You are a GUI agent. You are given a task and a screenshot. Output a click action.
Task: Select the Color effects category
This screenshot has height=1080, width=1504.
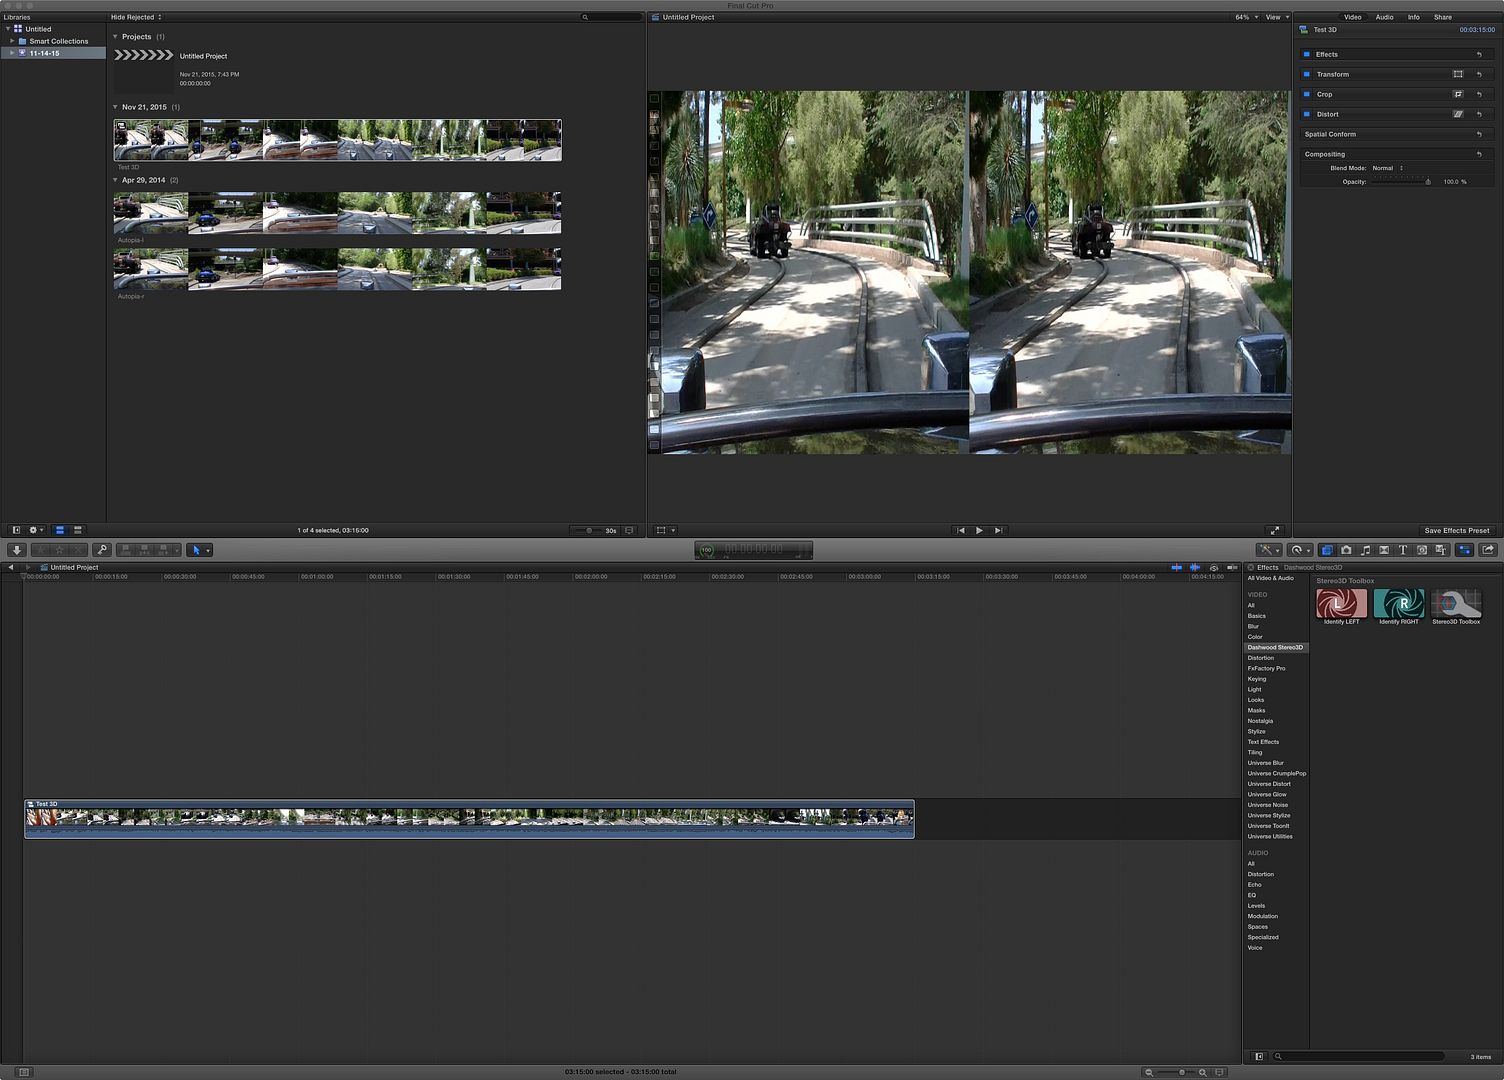tap(1255, 637)
